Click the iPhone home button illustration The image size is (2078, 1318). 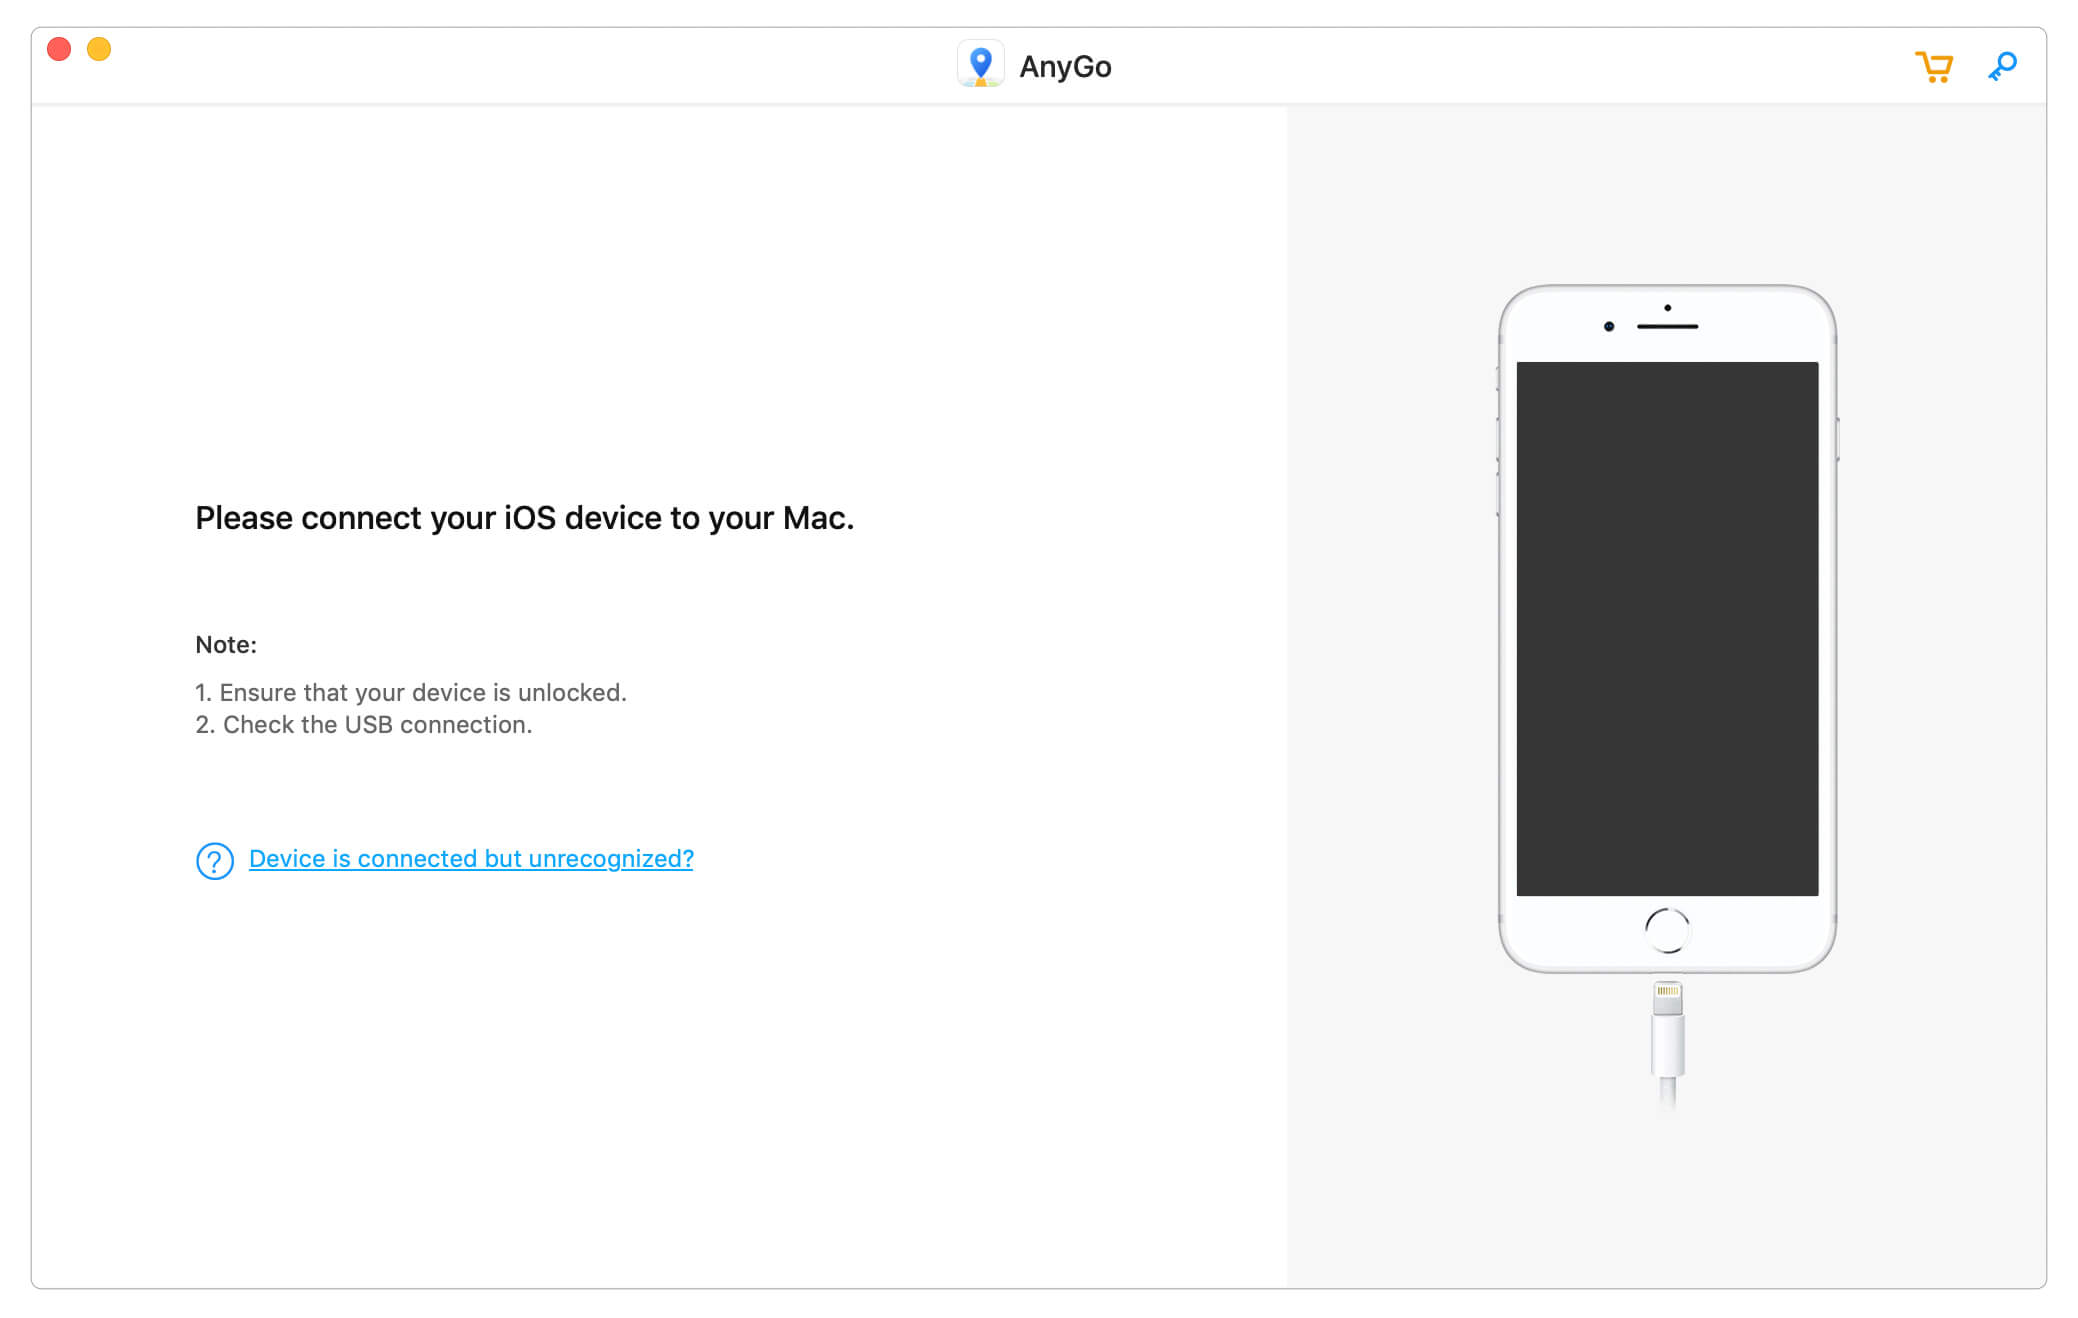[x=1667, y=930]
